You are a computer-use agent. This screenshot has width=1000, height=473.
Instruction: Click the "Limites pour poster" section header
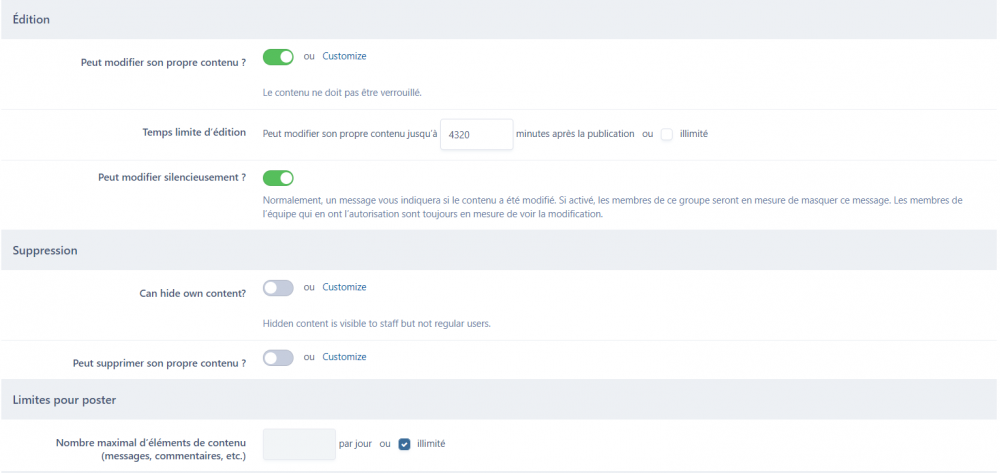click(x=65, y=400)
